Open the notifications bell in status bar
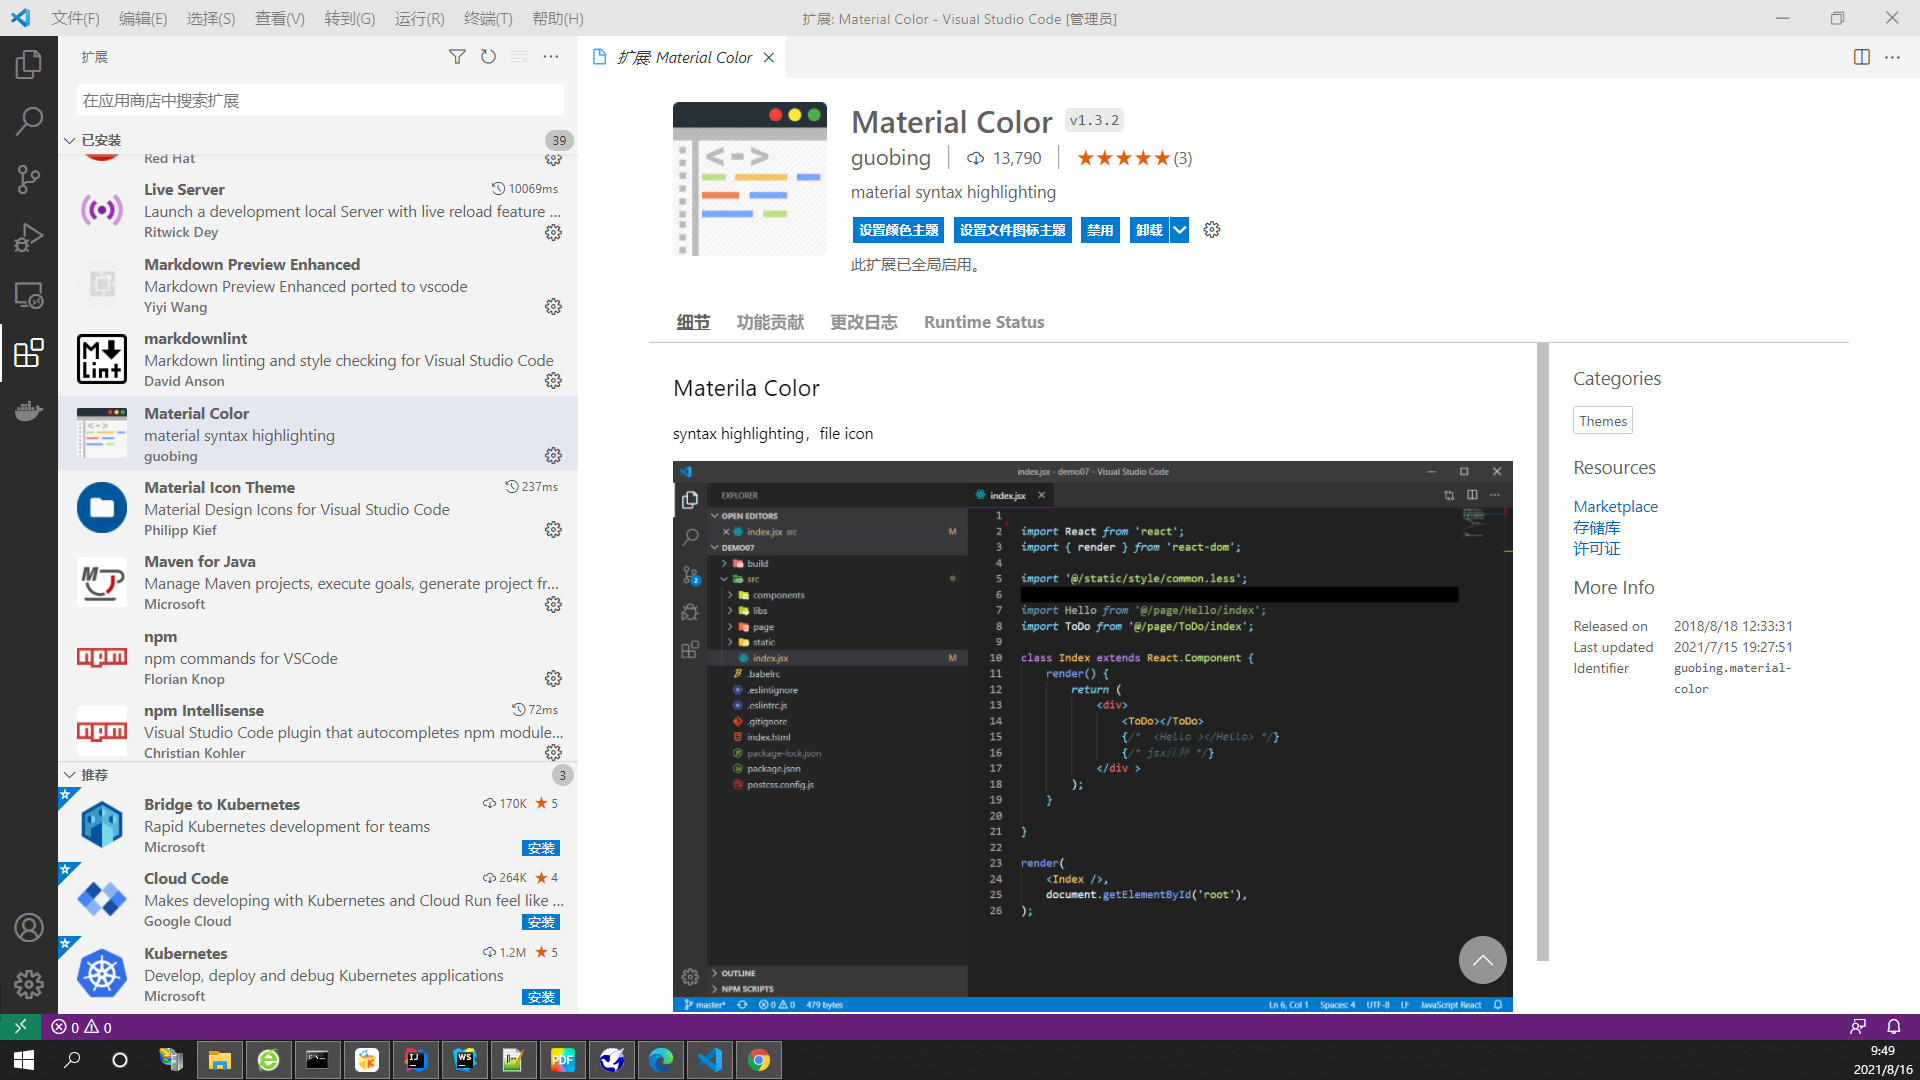Image resolution: width=1920 pixels, height=1080 pixels. 1893,1027
